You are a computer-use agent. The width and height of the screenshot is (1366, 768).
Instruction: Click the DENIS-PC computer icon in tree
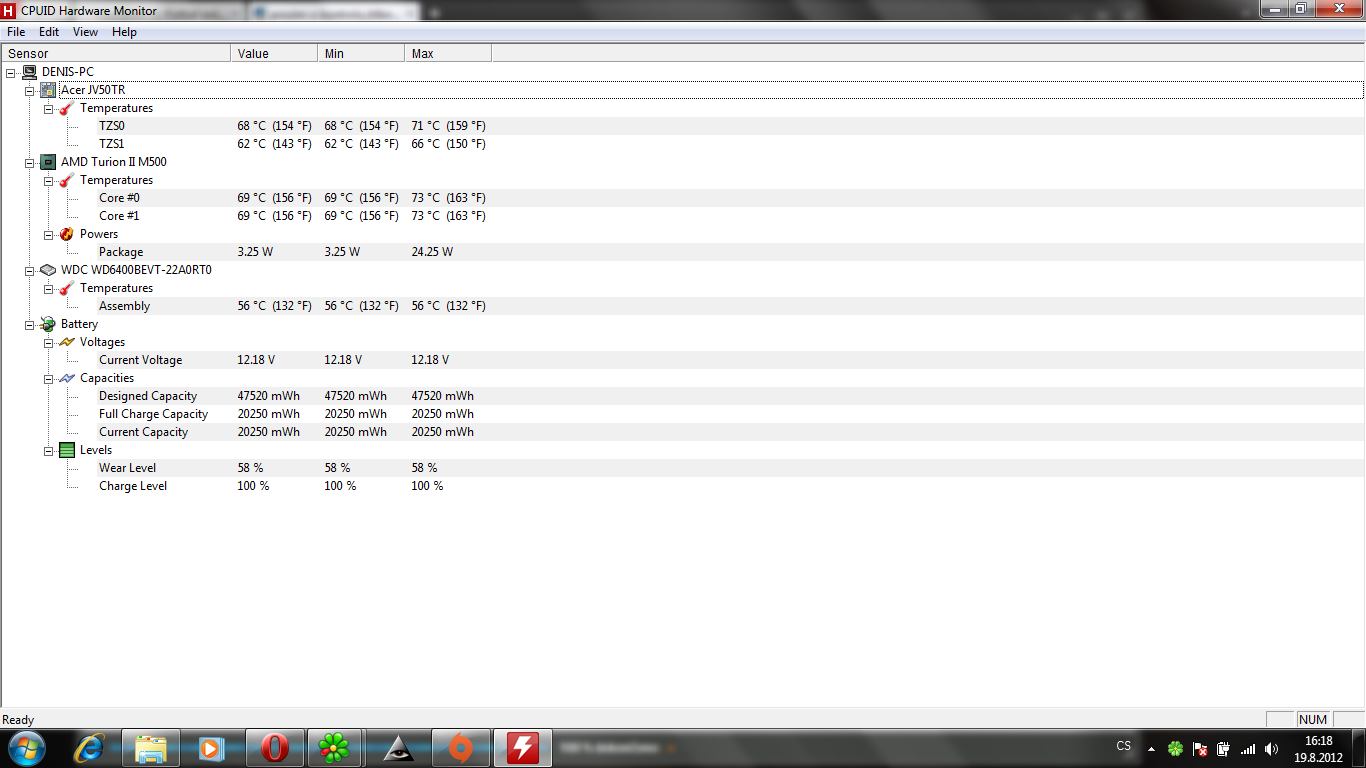[30, 72]
